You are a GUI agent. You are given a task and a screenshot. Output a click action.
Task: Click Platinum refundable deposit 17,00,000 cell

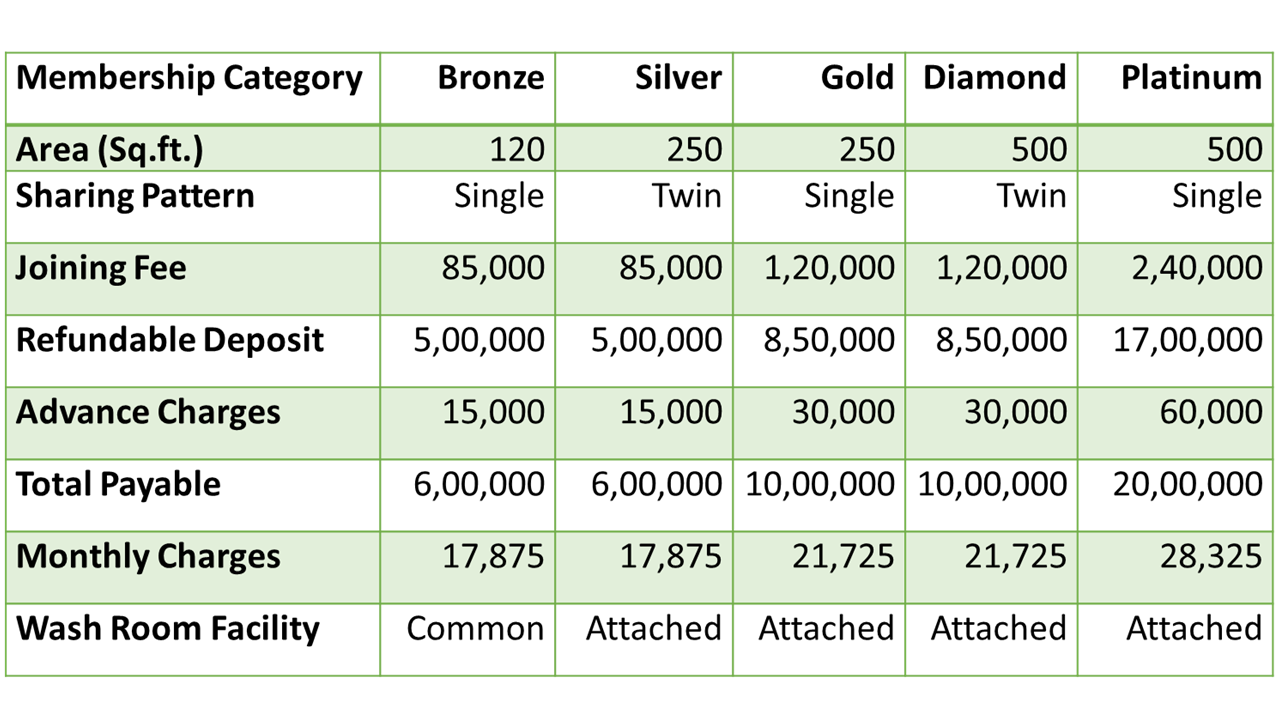pyautogui.click(x=1174, y=351)
